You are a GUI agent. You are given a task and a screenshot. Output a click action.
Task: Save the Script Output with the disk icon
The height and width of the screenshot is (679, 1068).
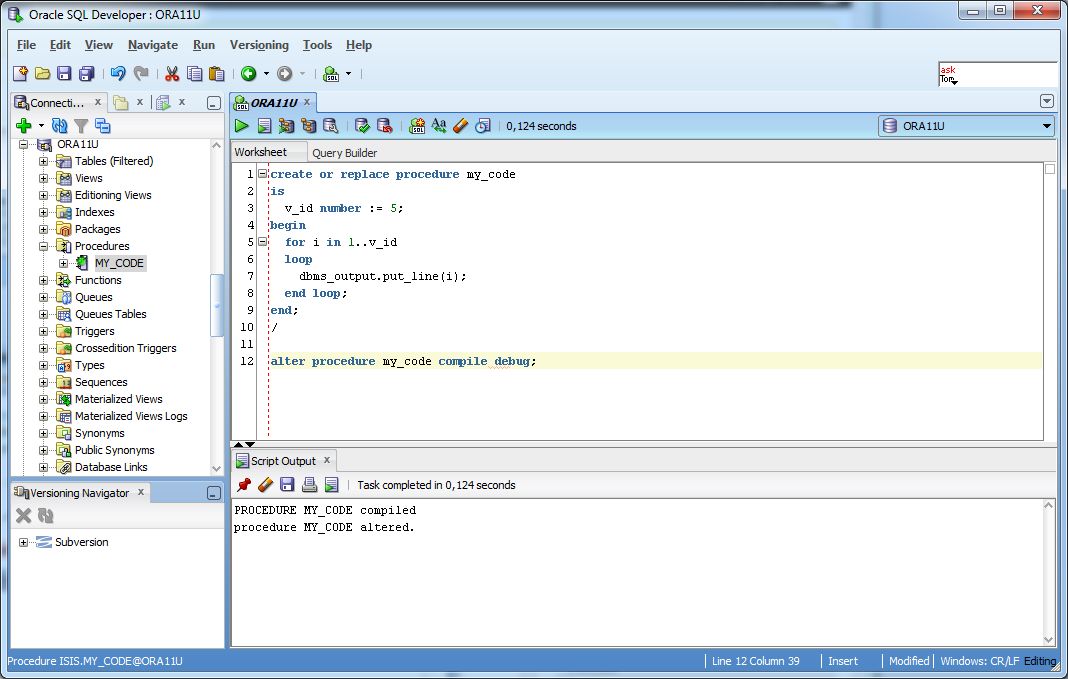point(287,485)
